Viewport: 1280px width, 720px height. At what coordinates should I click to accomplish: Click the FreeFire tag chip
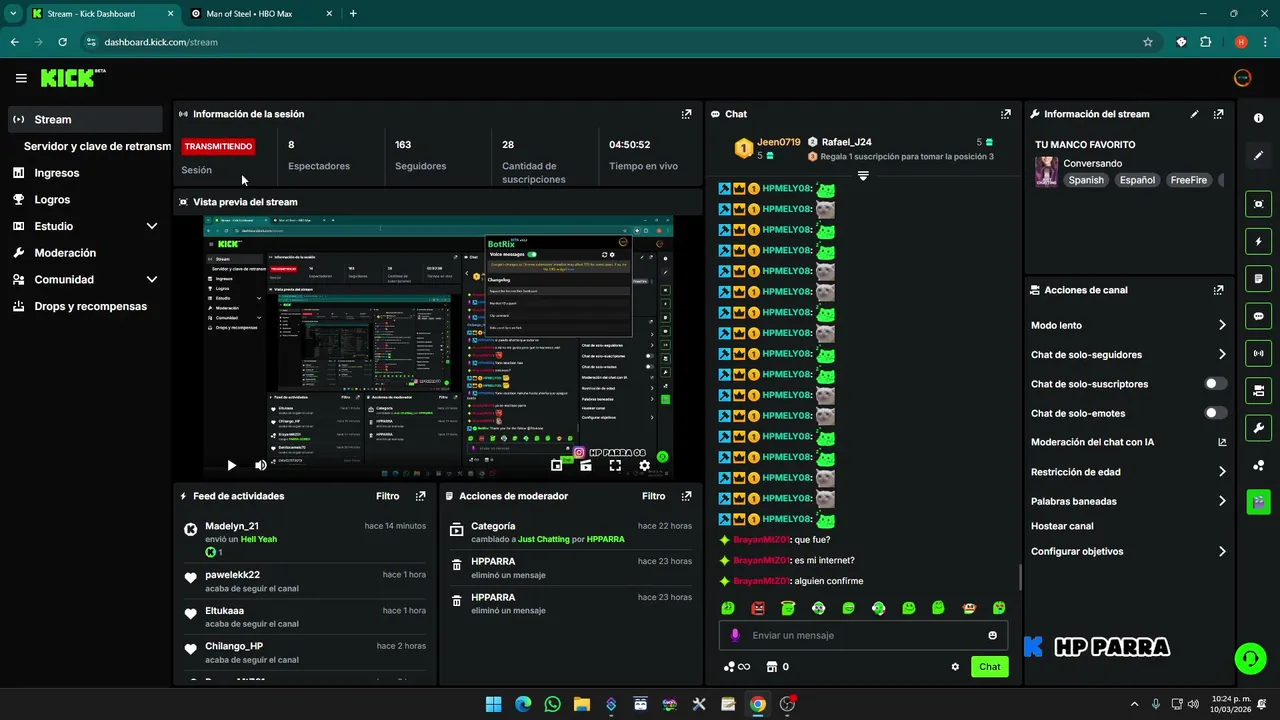click(1189, 180)
